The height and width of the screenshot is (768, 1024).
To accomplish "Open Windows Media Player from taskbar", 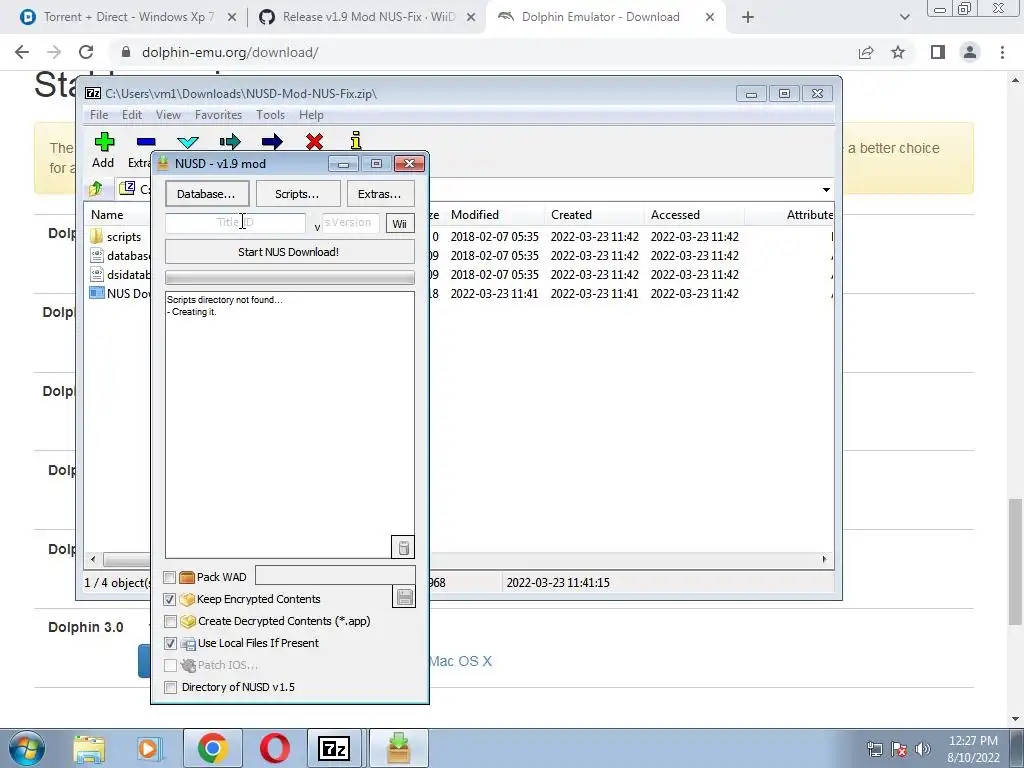I will coord(148,748).
